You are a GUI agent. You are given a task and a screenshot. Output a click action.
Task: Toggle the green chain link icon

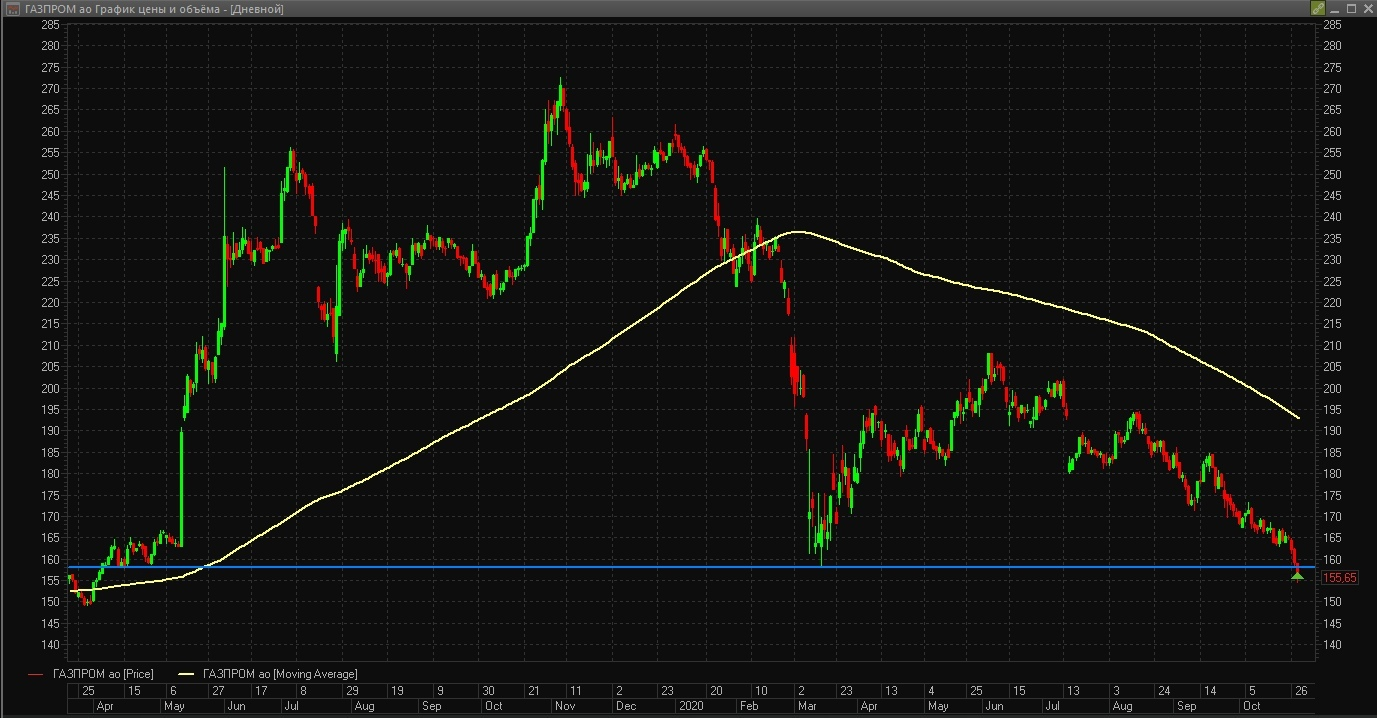(1317, 8)
